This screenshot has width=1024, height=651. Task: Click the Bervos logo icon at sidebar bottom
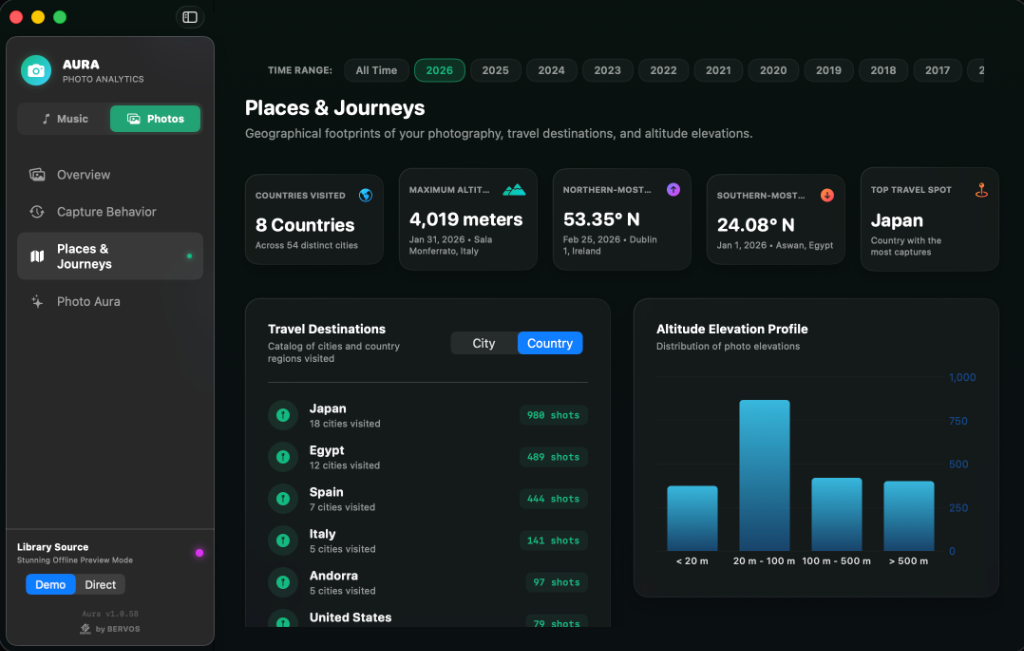tap(85, 629)
